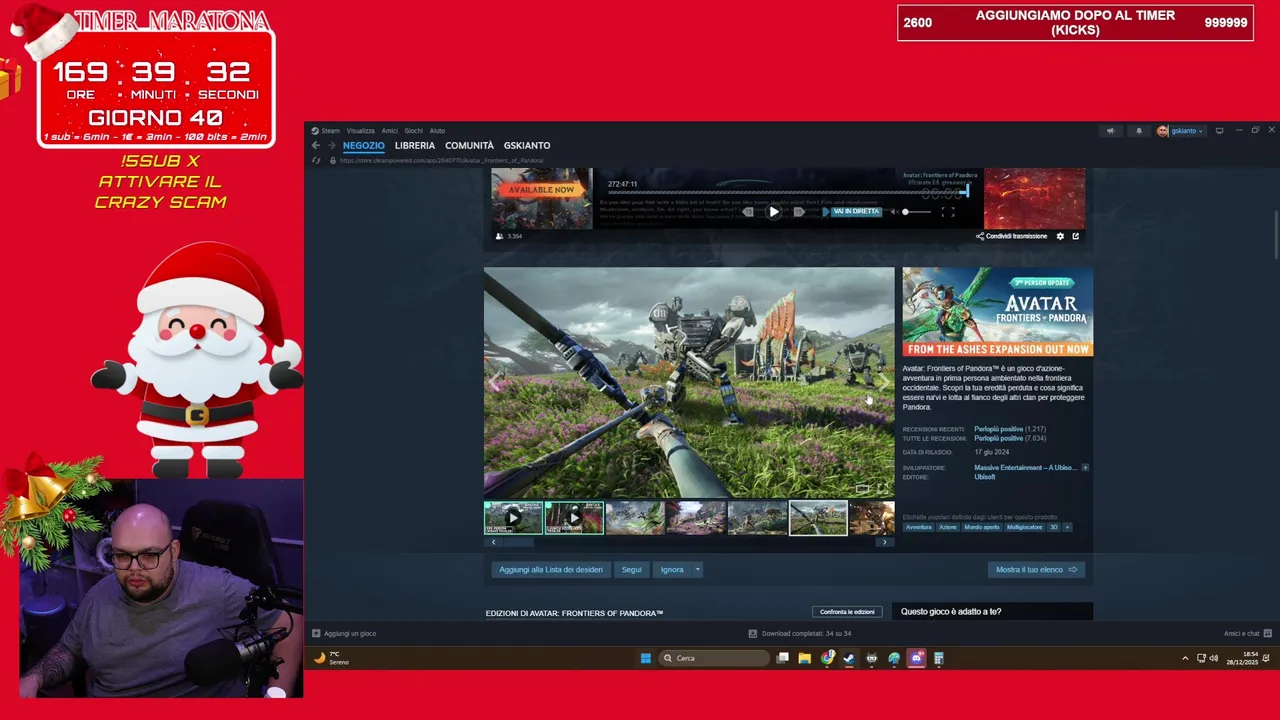This screenshot has width=1280, height=720.
Task: Select the Mondo aperto tag
Action: tap(981, 527)
